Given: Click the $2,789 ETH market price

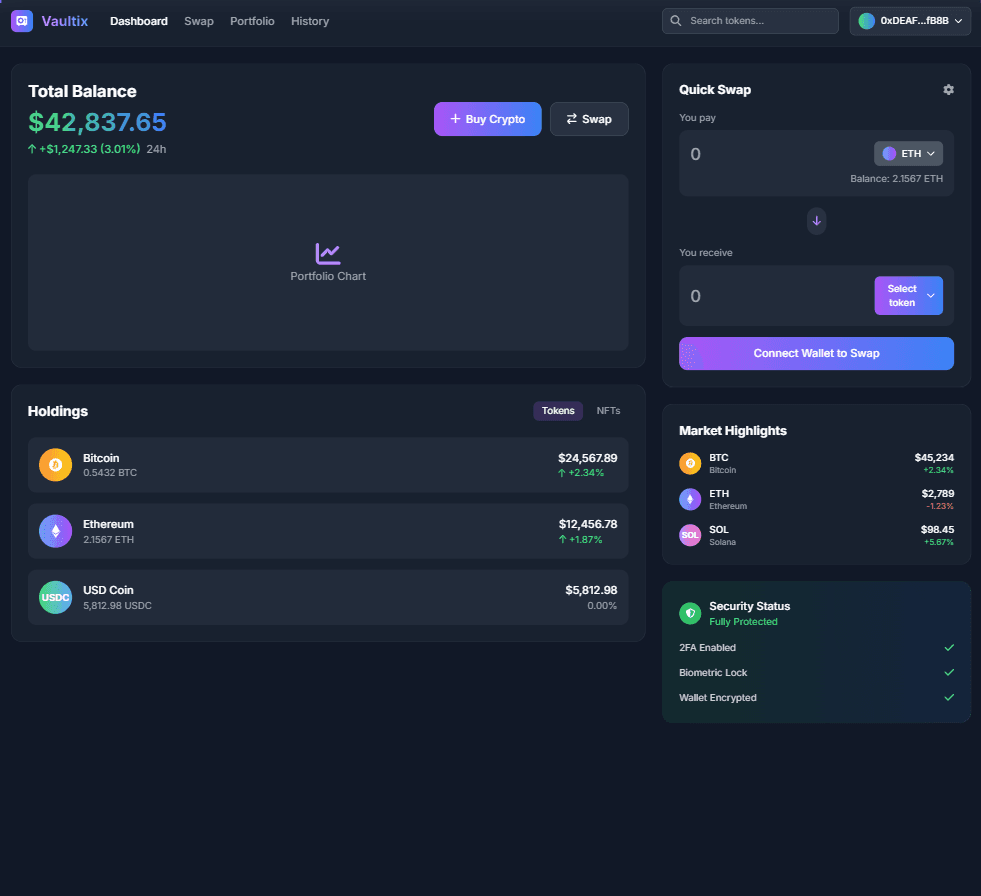Looking at the screenshot, I should pyautogui.click(x=937, y=494).
